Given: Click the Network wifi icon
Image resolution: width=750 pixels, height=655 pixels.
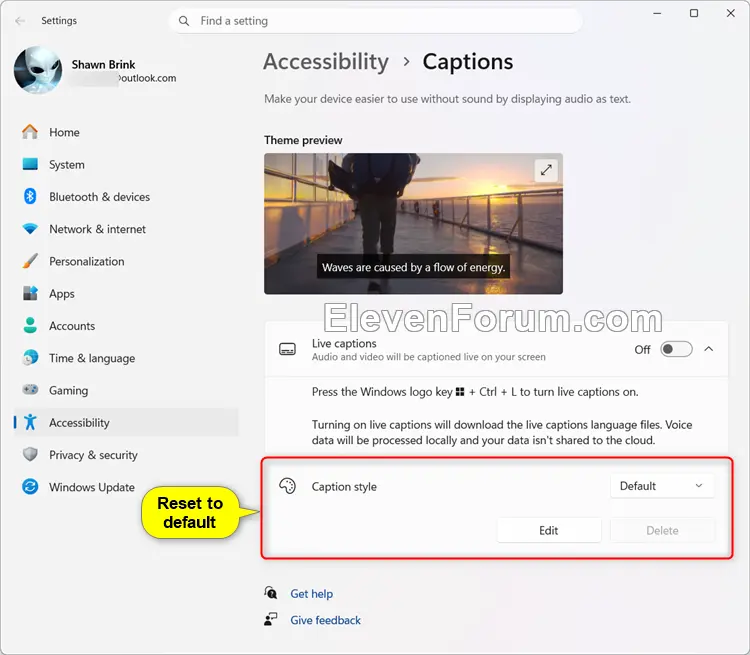Looking at the screenshot, I should point(30,229).
